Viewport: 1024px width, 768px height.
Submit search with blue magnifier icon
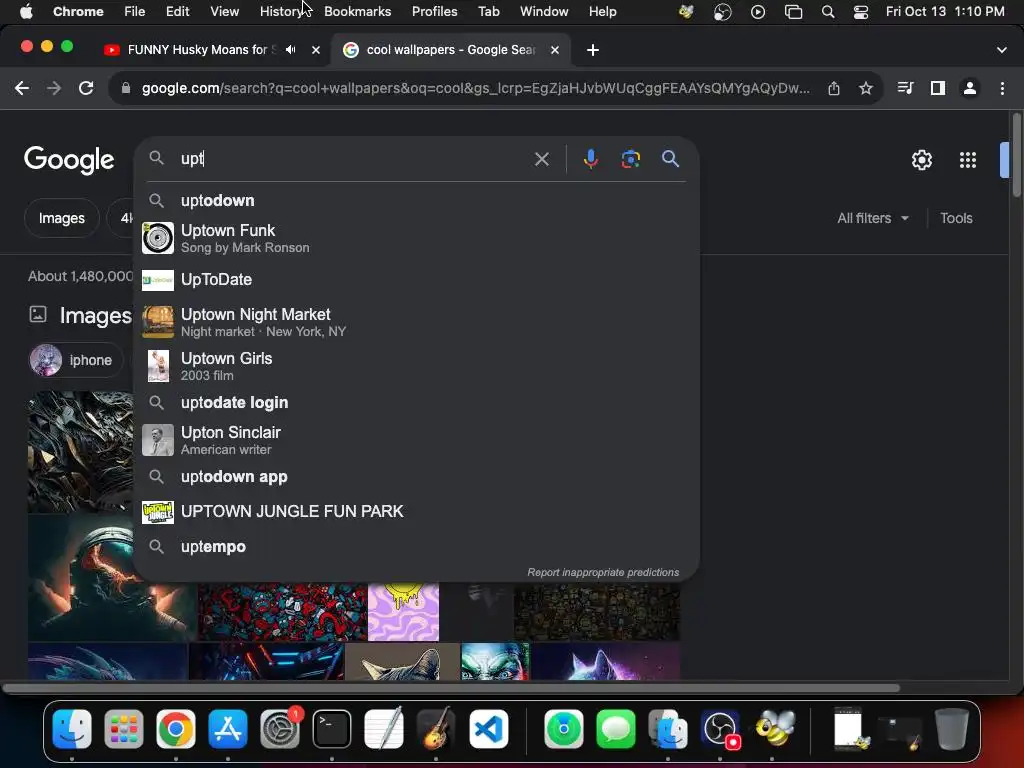click(x=670, y=159)
